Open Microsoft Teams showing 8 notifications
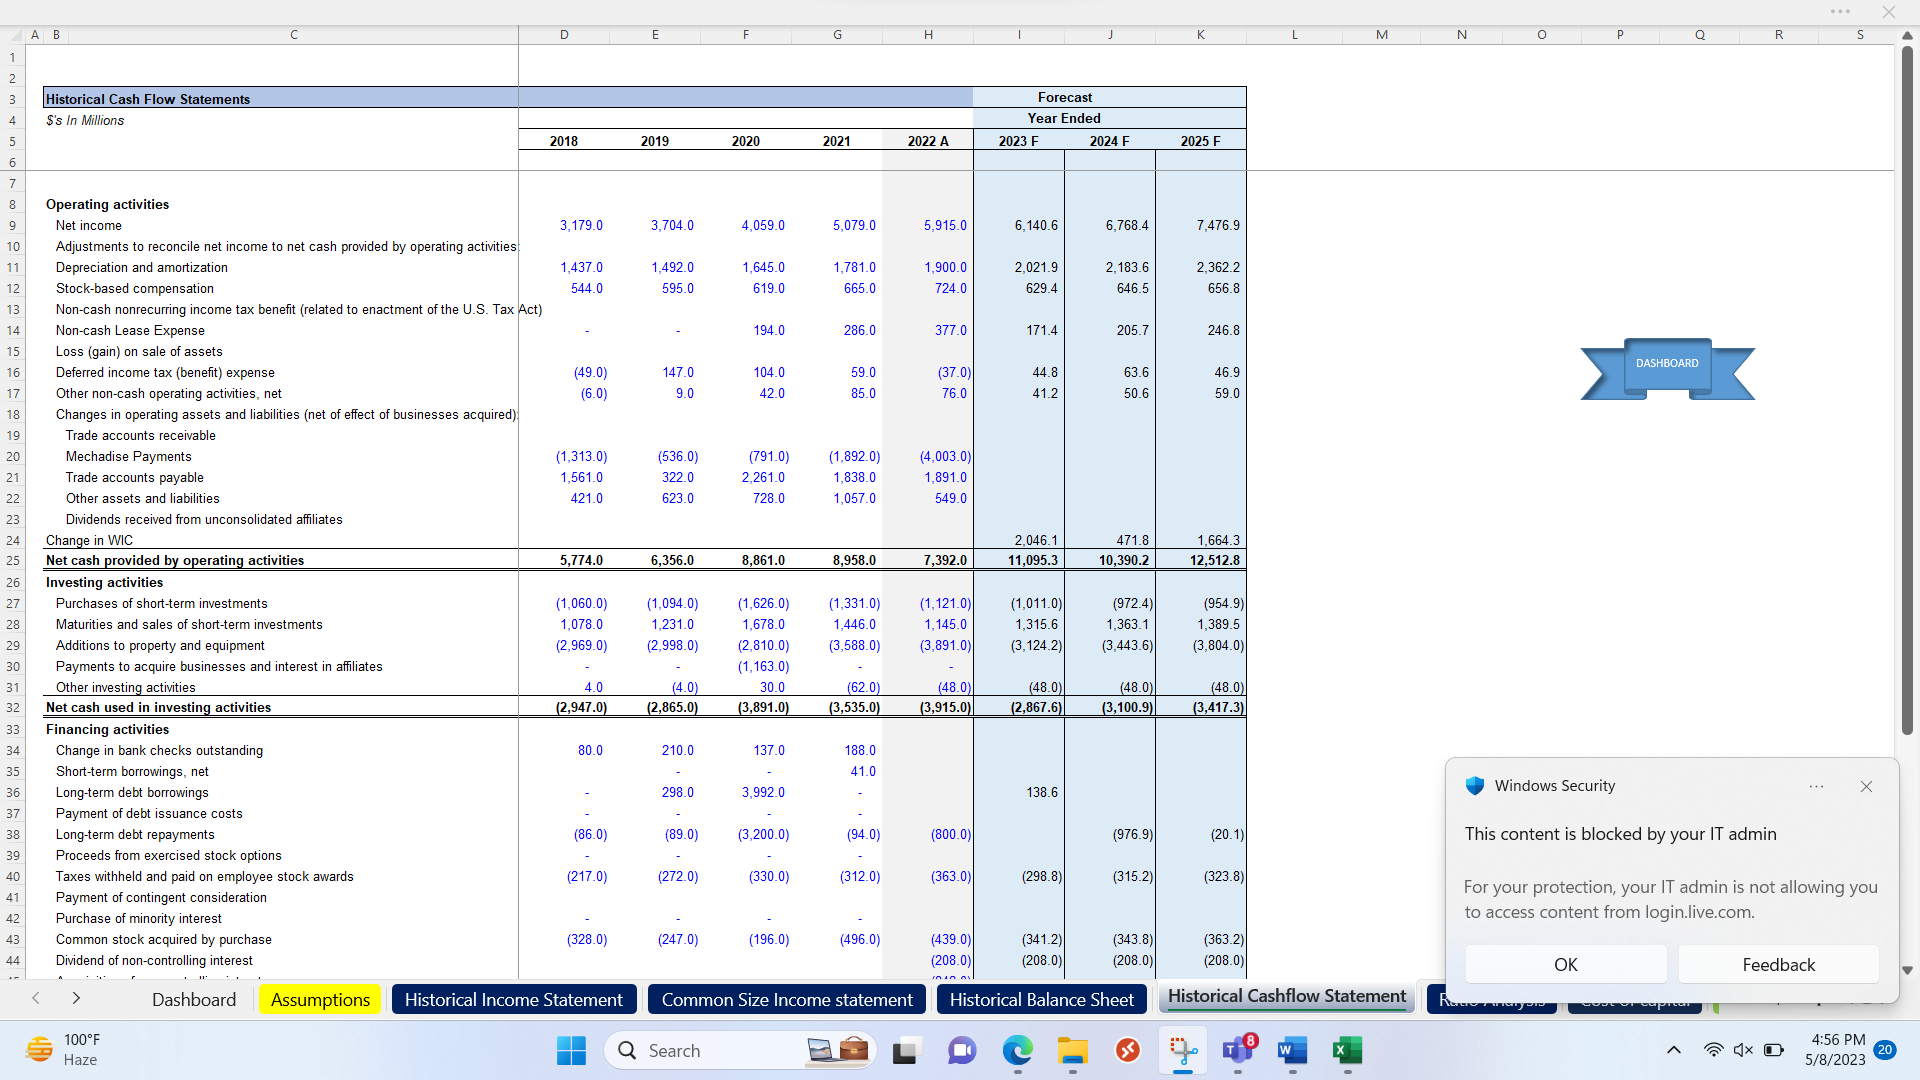 click(1237, 1050)
